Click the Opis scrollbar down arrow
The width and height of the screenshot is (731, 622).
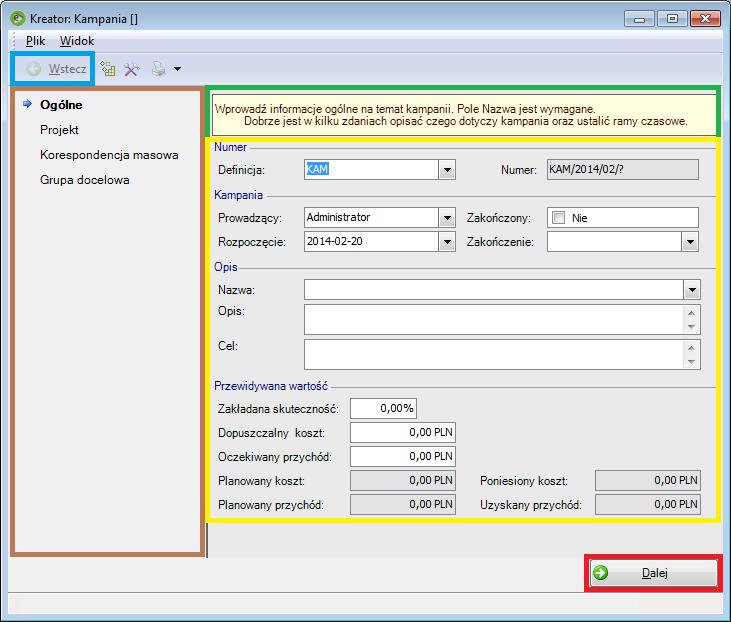pyautogui.click(x=691, y=327)
